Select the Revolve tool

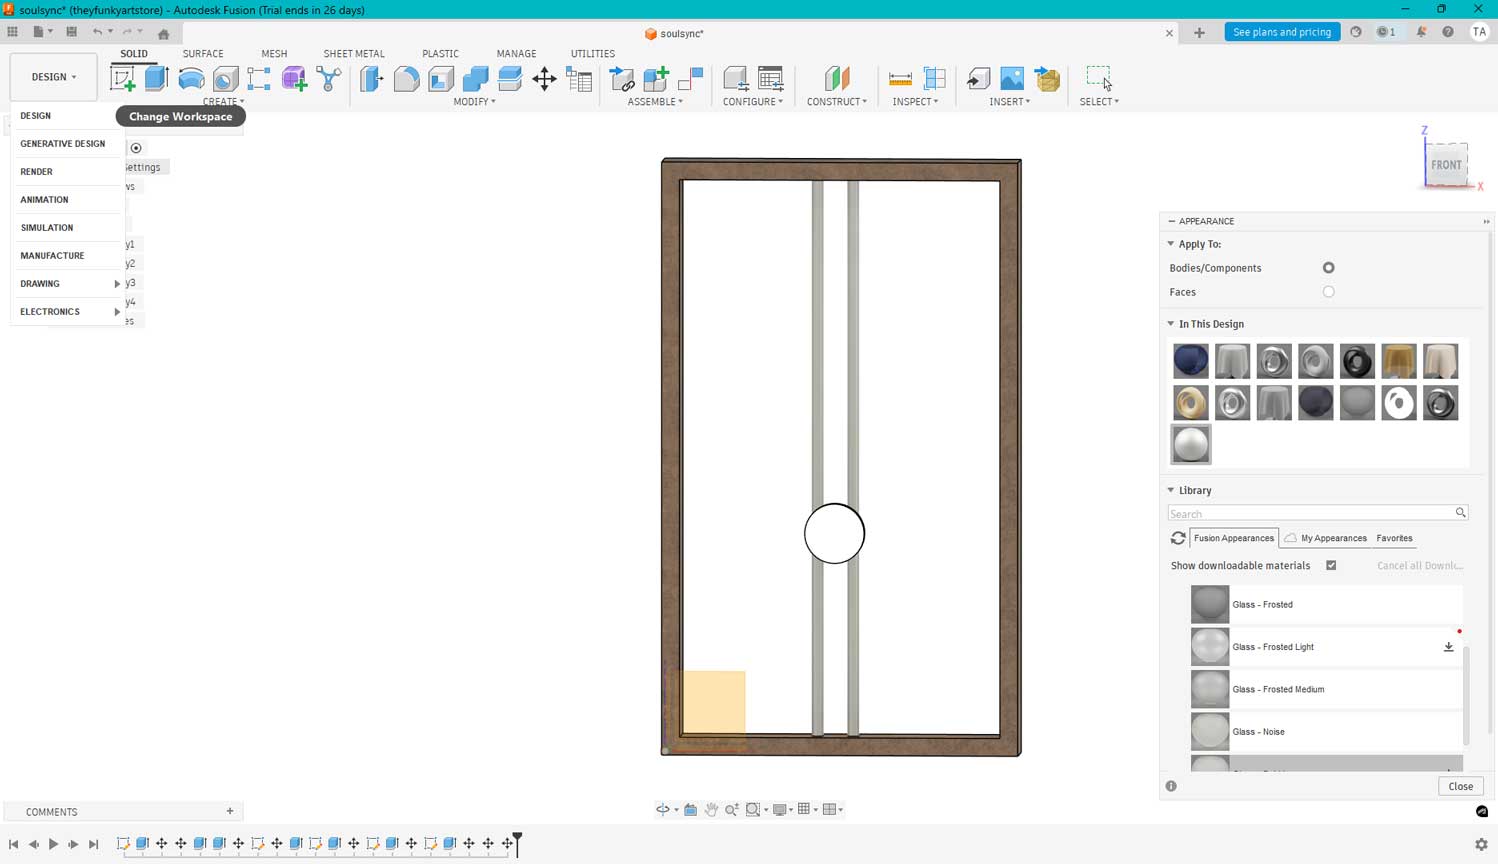pos(191,79)
